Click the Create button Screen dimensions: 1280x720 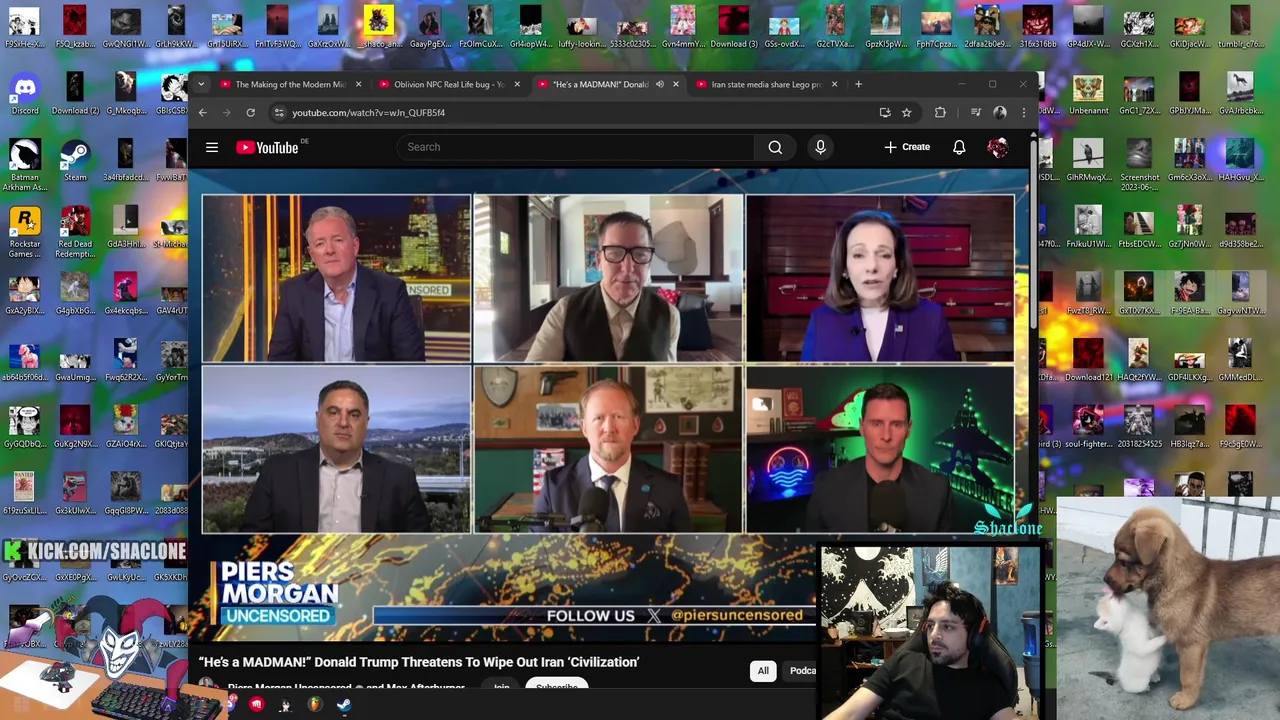tap(907, 147)
